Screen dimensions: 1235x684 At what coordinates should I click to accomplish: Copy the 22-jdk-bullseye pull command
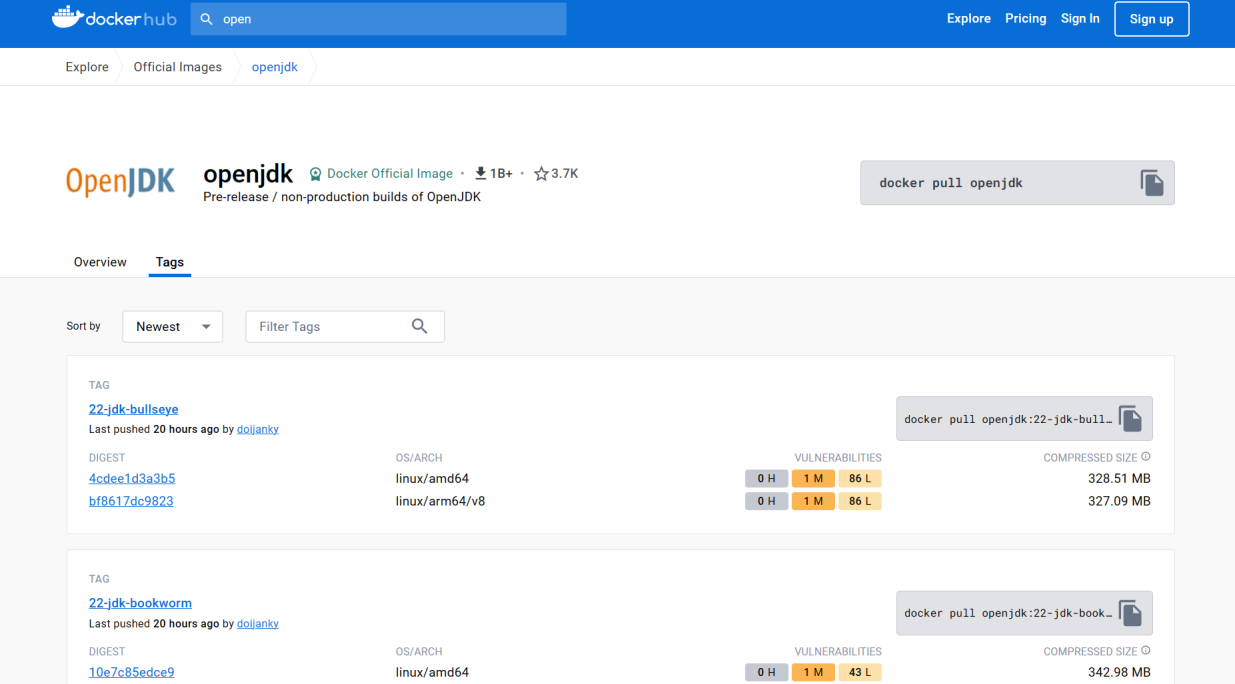point(1130,419)
